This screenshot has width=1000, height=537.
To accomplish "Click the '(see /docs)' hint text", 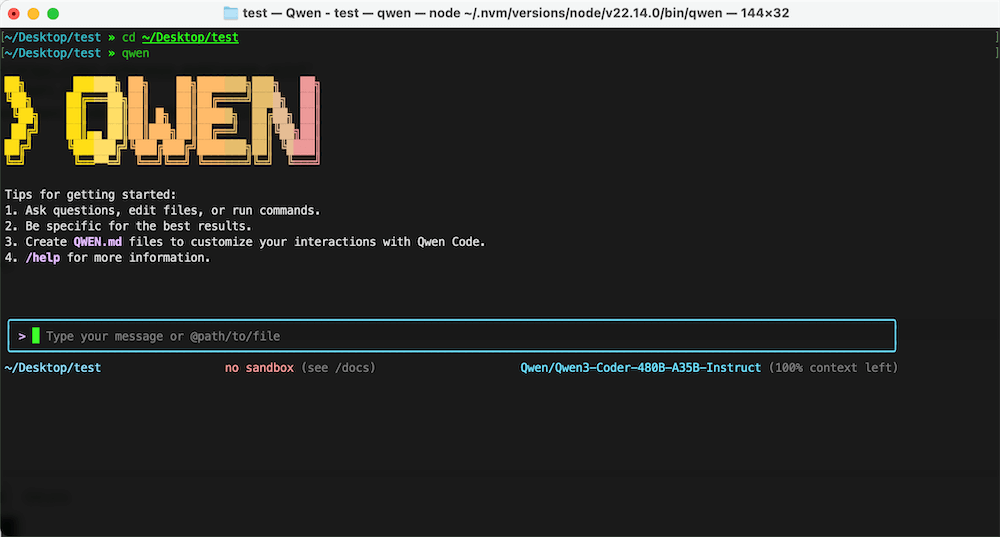I will tap(338, 368).
